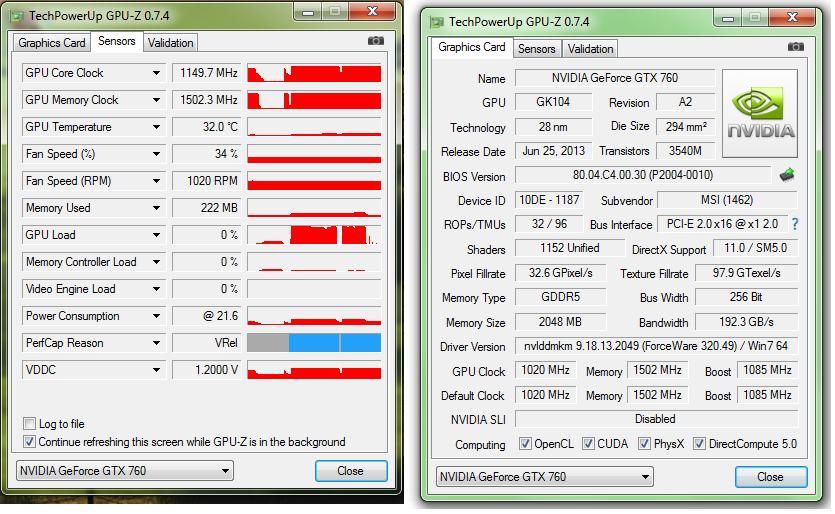
Task: Click the BIOS Version field value
Action: (643, 175)
